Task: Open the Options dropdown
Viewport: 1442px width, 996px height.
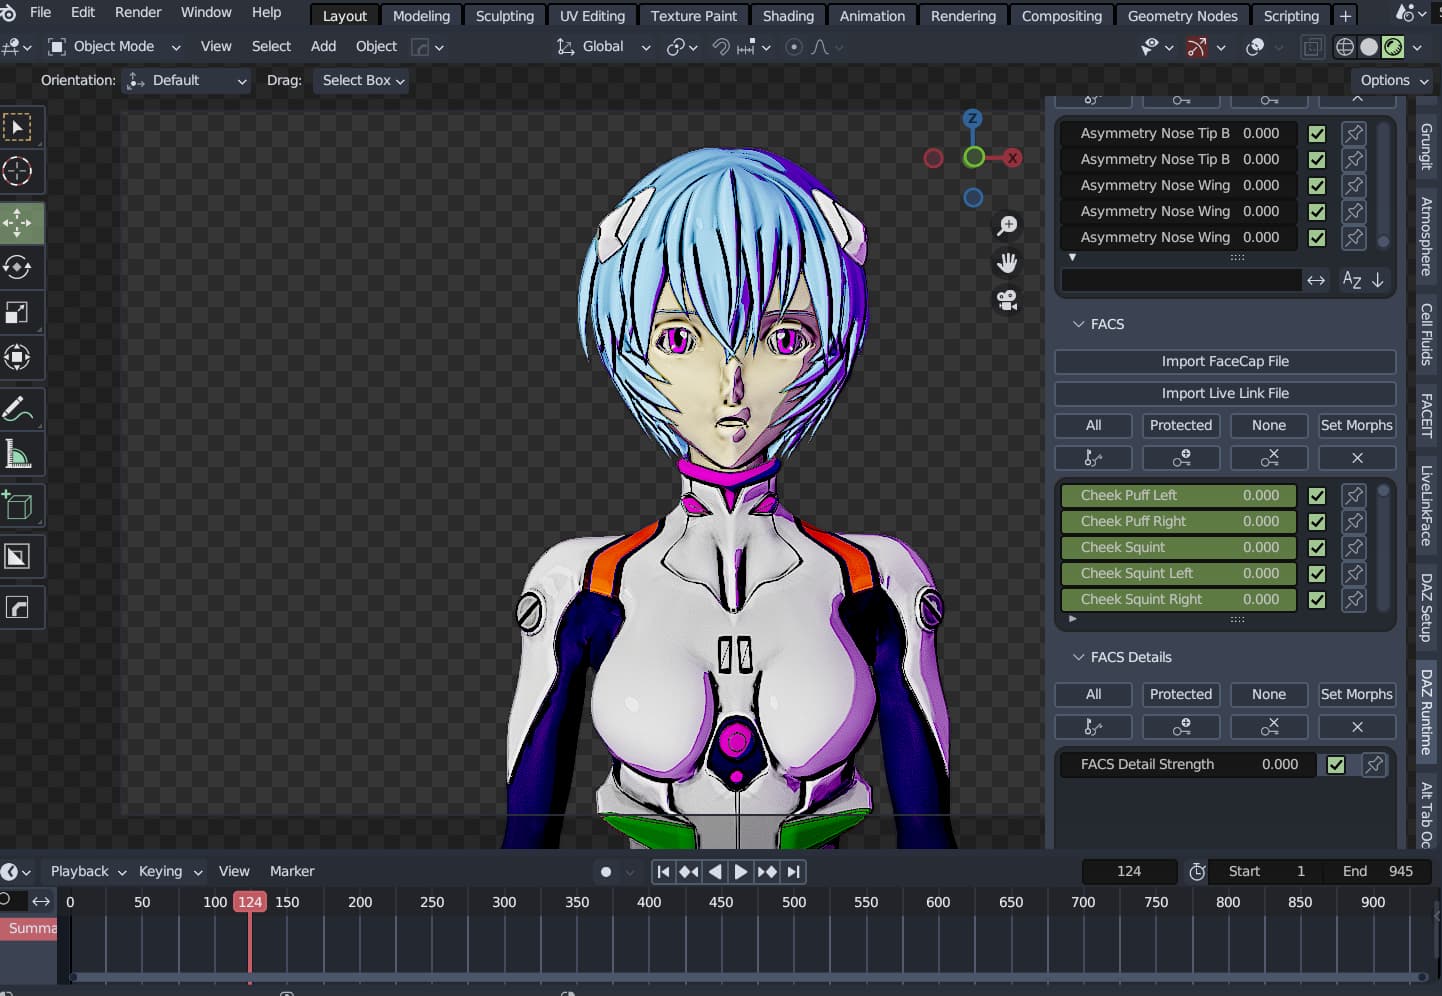Action: [x=1393, y=81]
